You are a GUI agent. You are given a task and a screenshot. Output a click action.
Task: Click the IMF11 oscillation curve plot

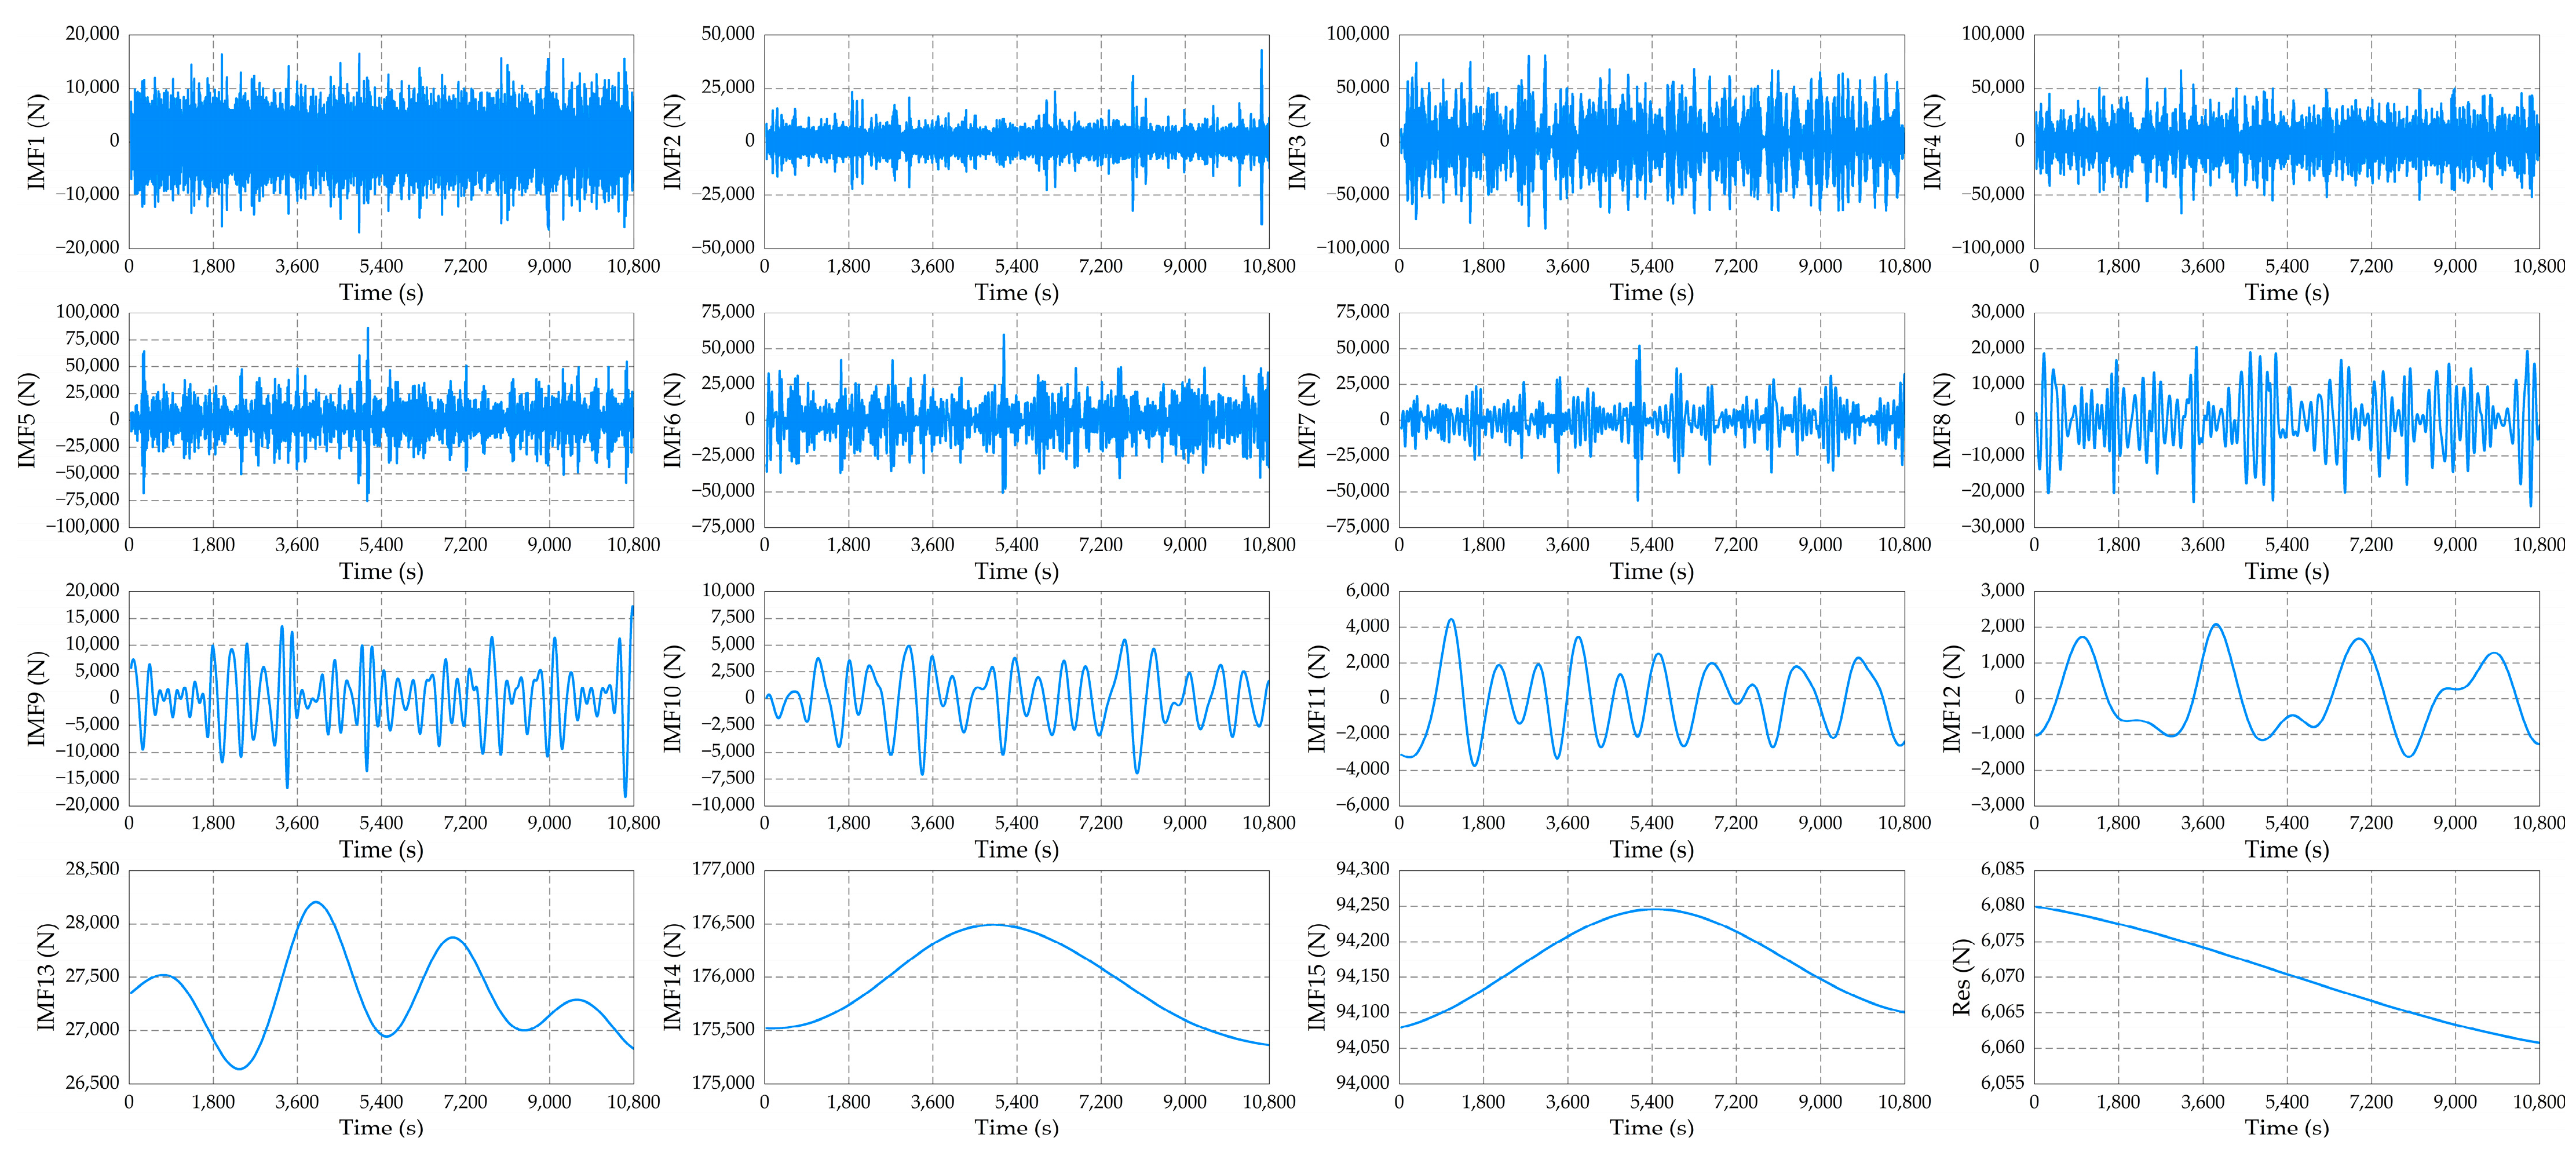click(x=1651, y=697)
